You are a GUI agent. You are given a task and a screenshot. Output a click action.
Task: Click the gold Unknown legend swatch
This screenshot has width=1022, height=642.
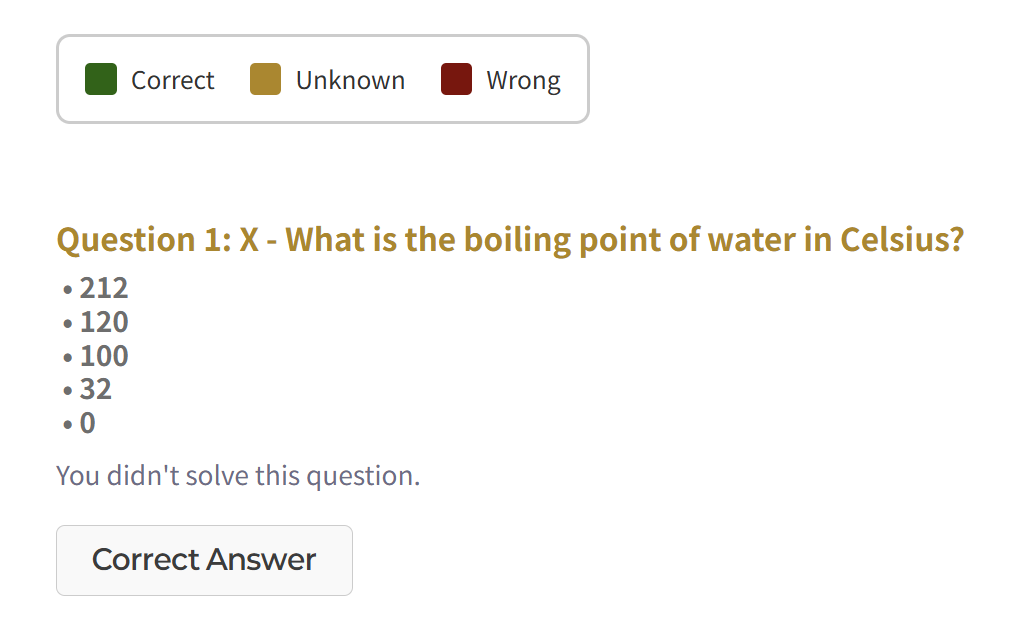coord(265,79)
